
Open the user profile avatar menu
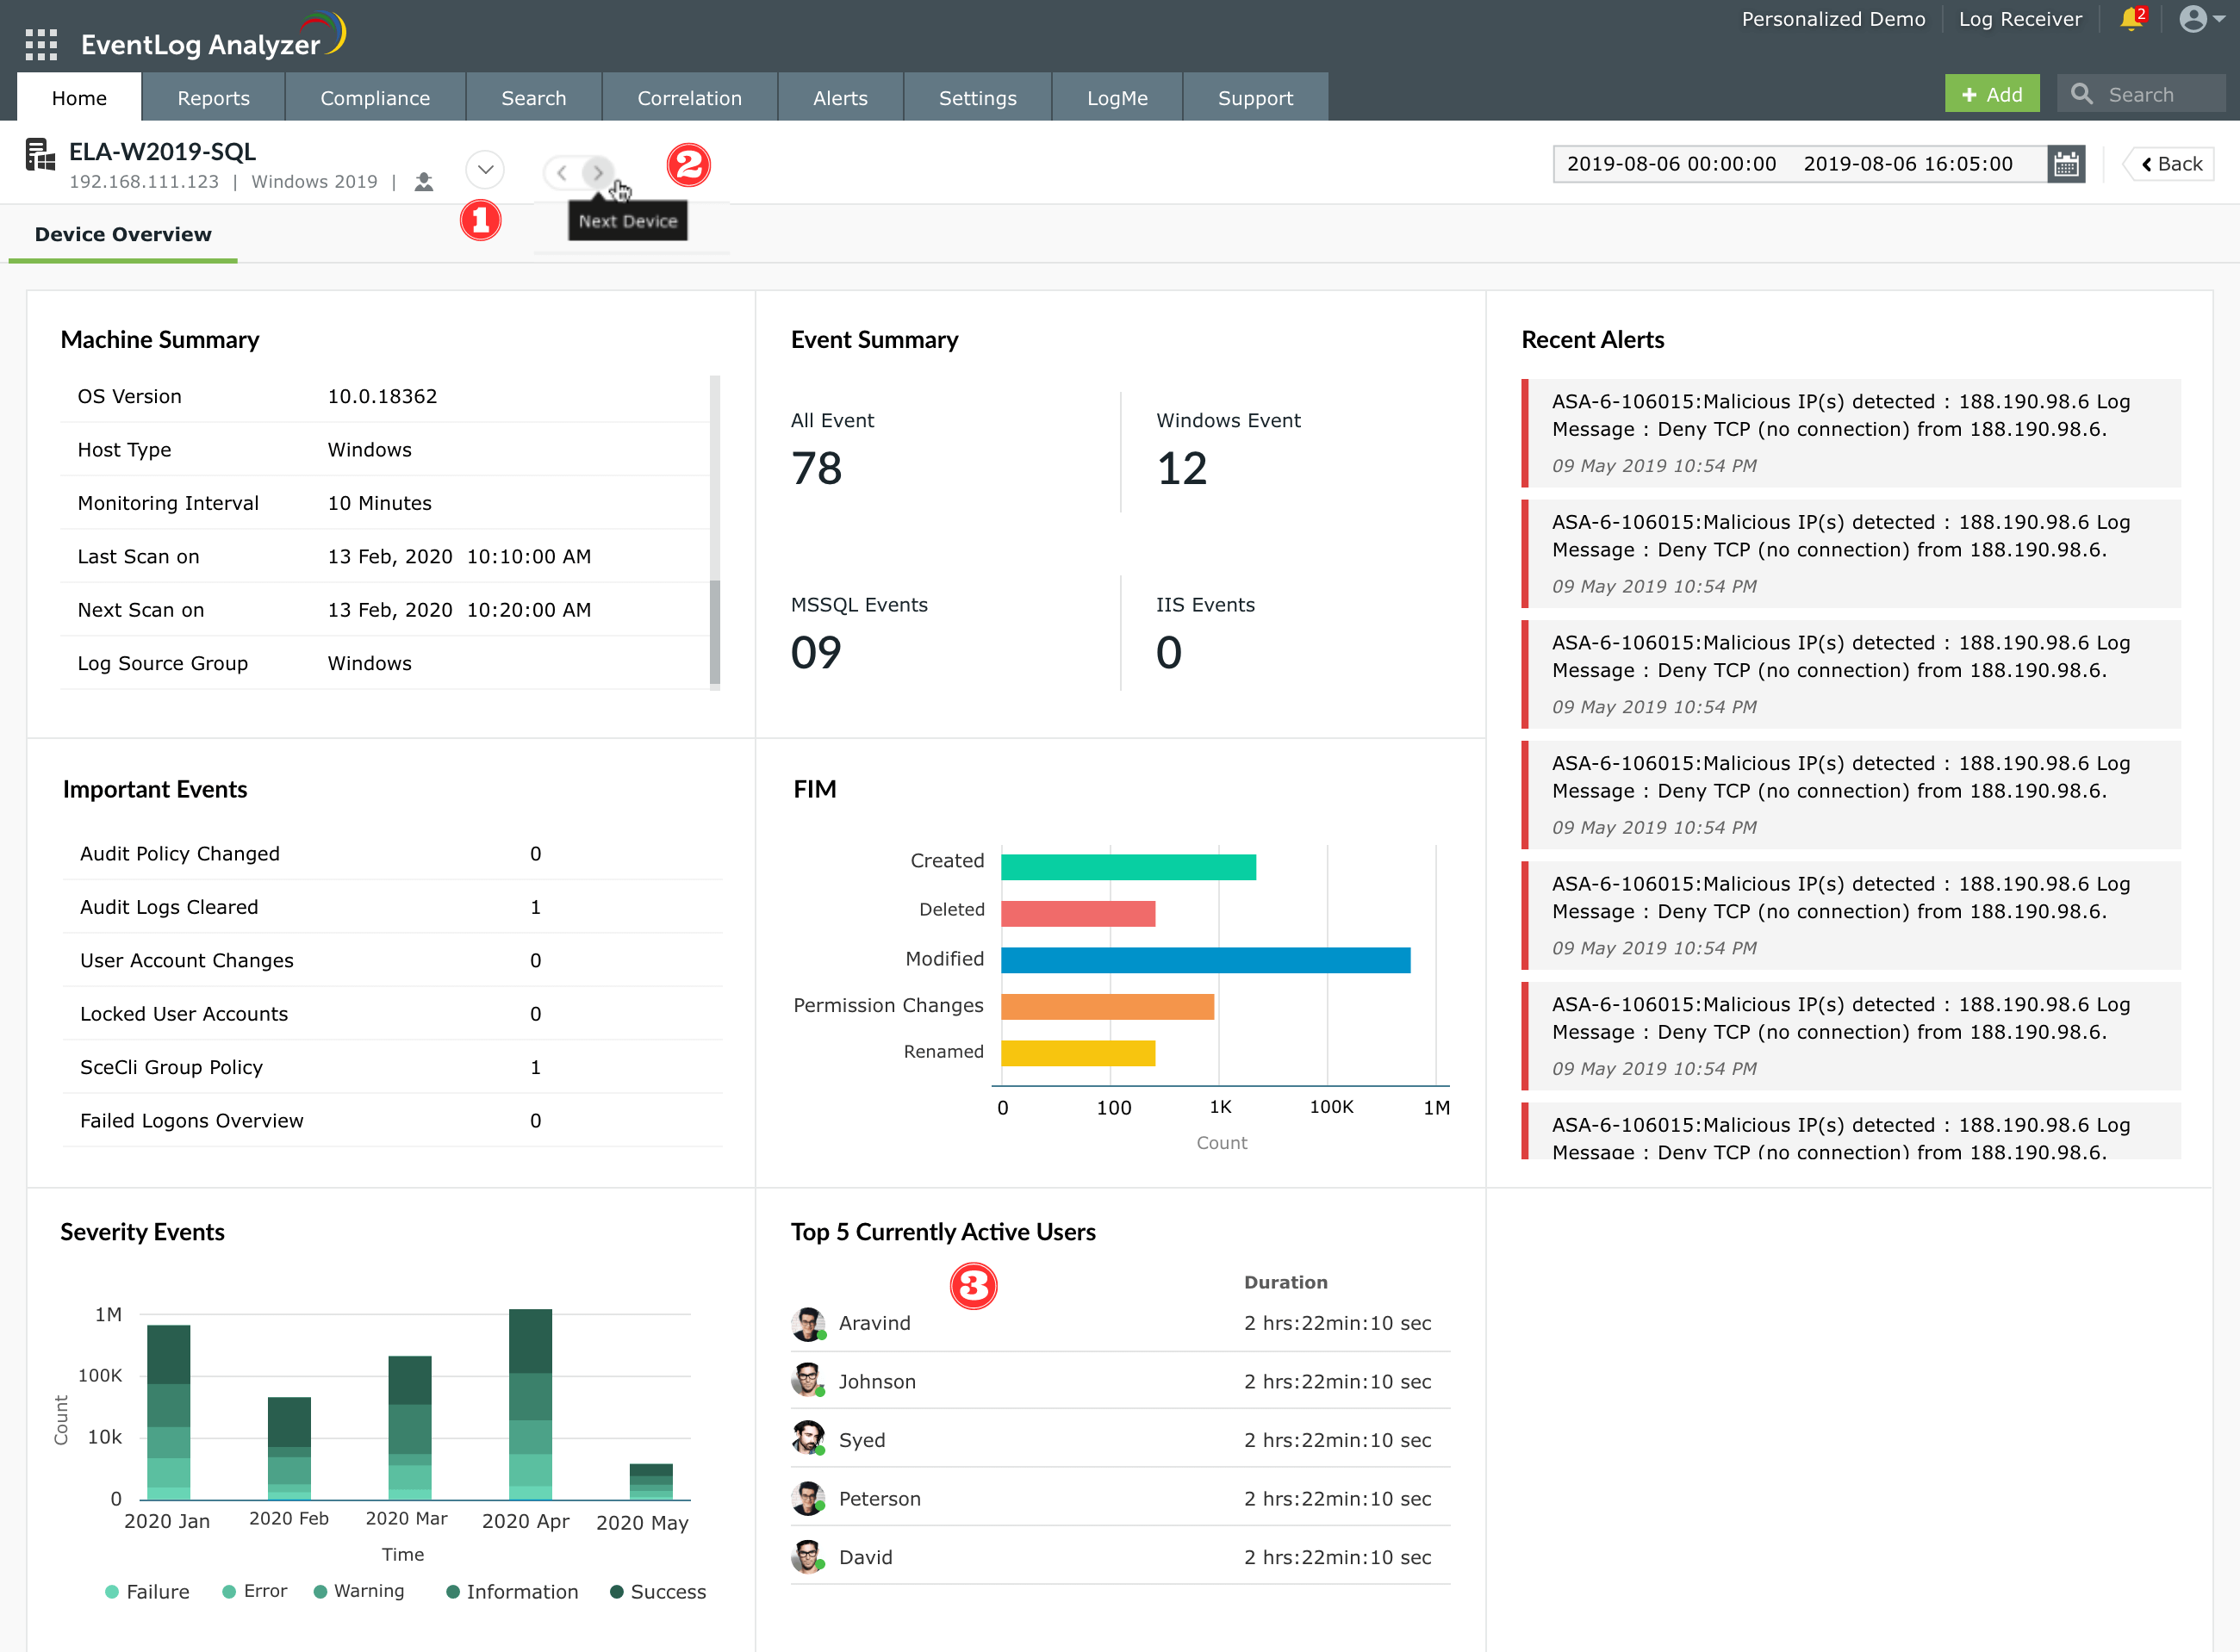click(x=2193, y=19)
